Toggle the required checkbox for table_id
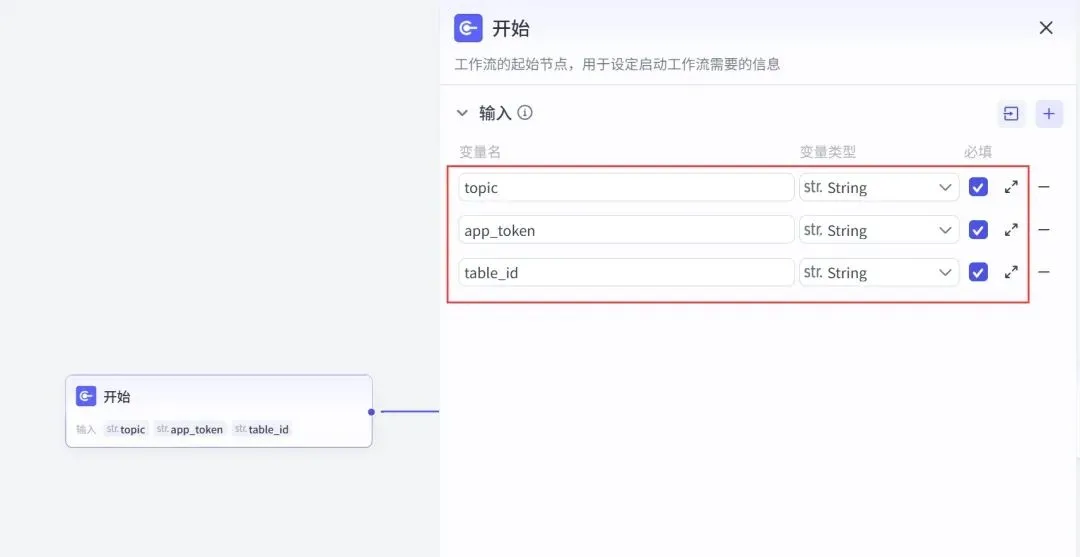 (x=978, y=273)
